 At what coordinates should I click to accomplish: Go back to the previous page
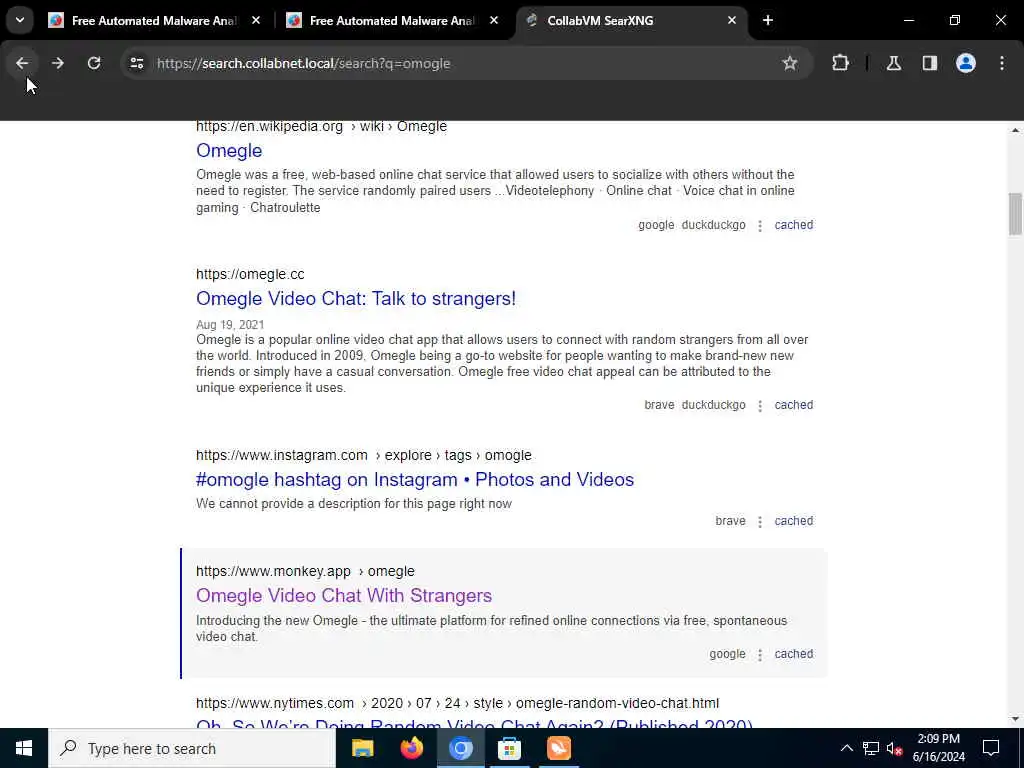(22, 63)
